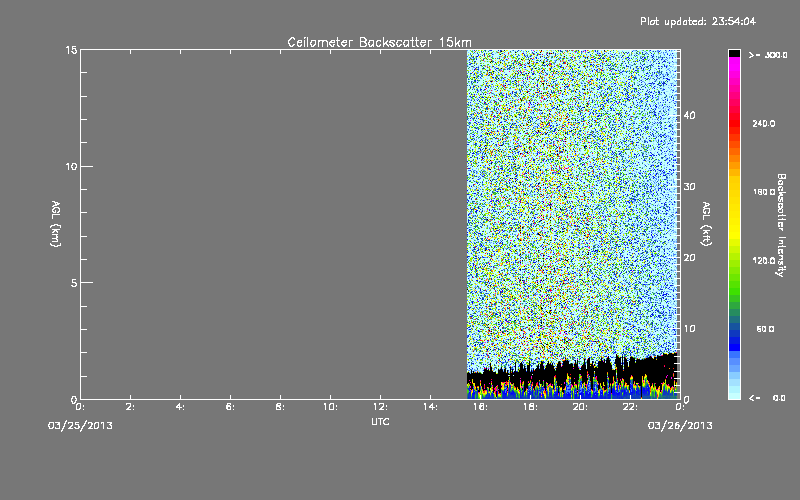
Task: Click the 22: hour tick label
Action: [630, 407]
